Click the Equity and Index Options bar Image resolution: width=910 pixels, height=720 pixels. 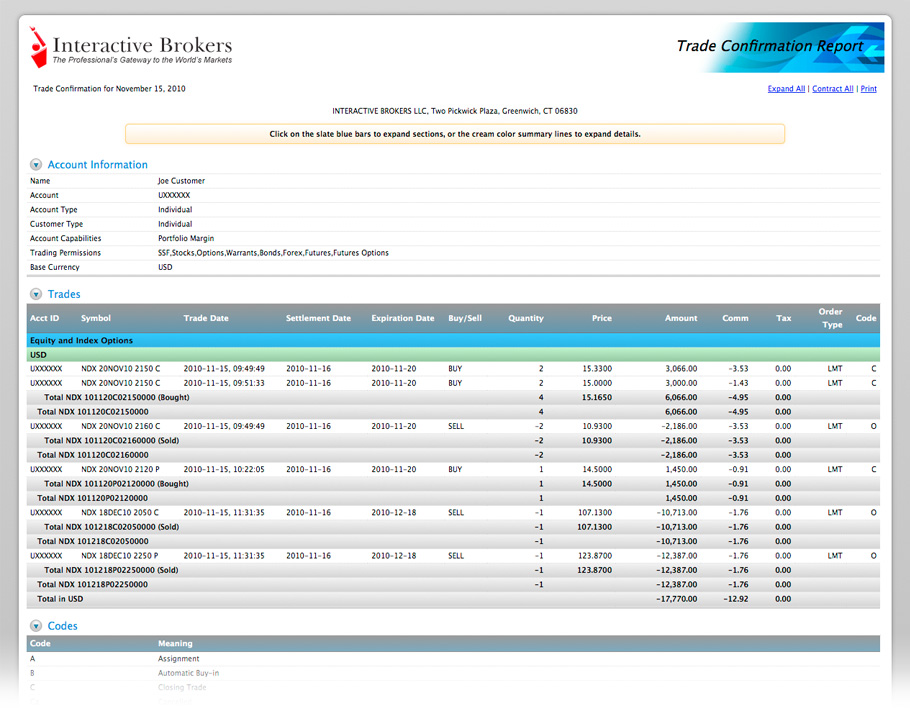coord(453,341)
